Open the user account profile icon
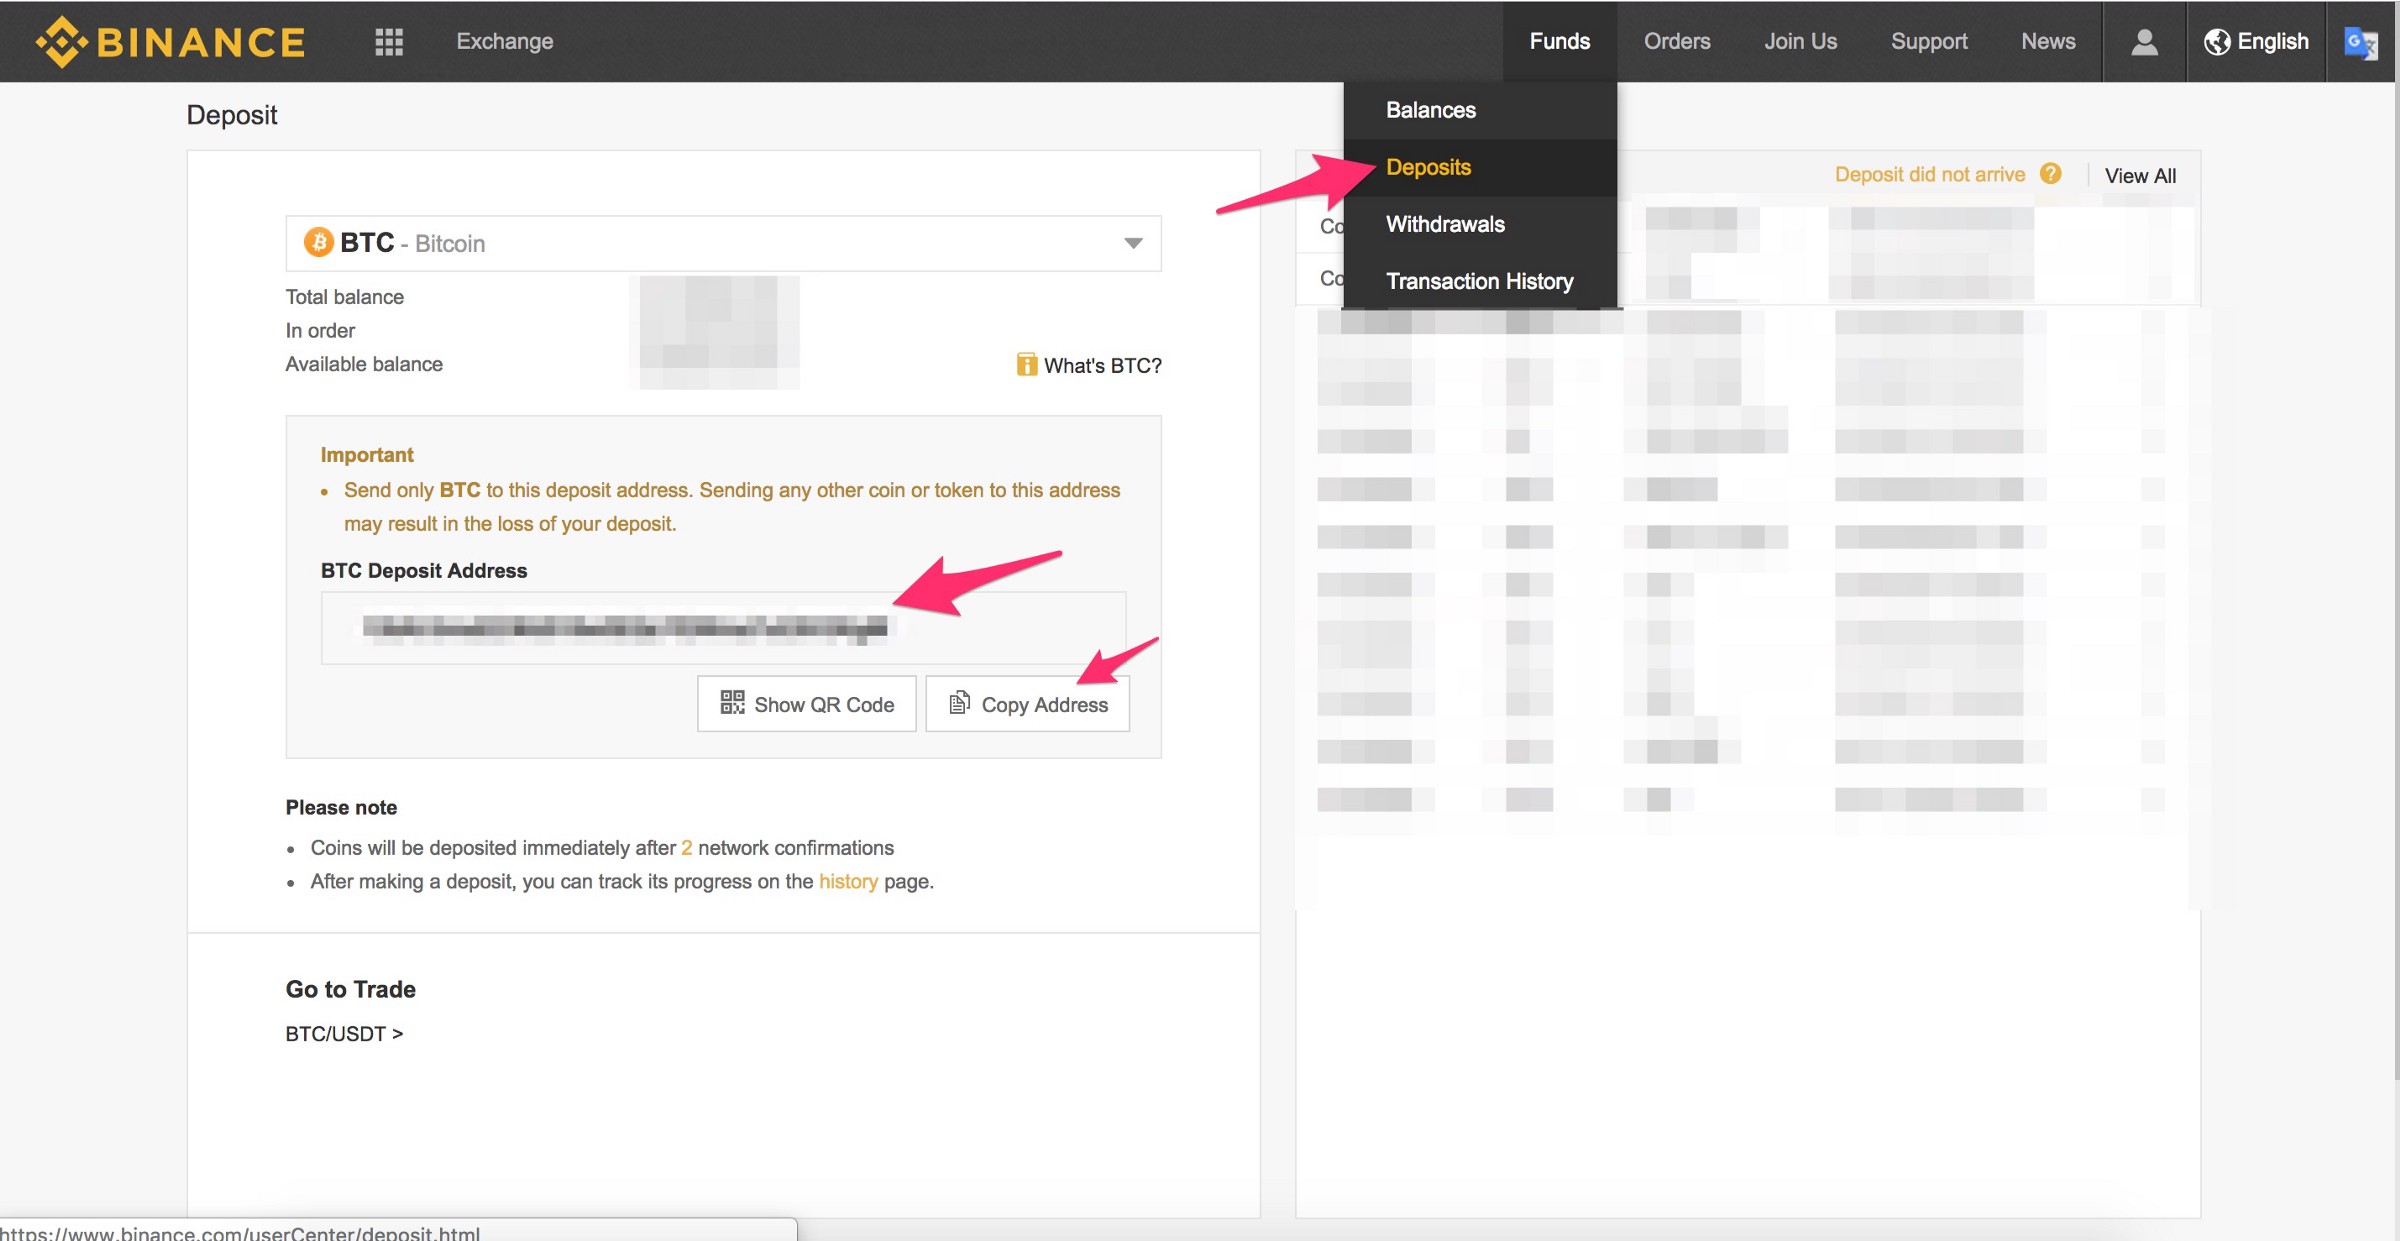 coord(2144,41)
